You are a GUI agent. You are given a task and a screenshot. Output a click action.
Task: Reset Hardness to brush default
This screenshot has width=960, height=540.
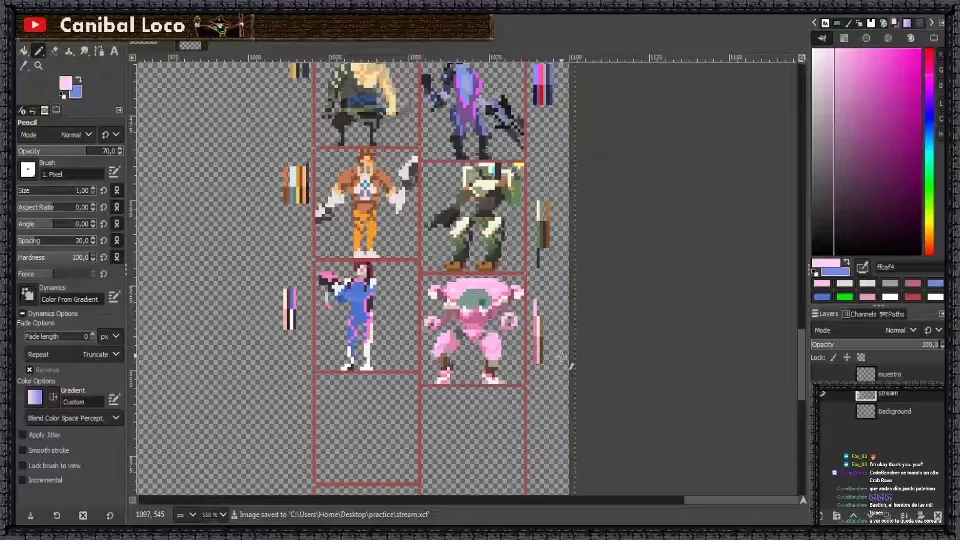pyautogui.click(x=104, y=257)
